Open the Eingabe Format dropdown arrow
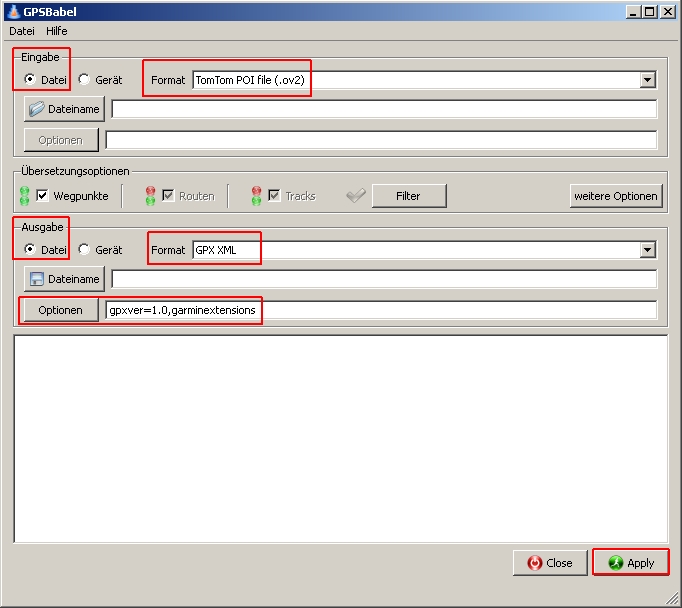The height and width of the screenshot is (608, 682). (x=648, y=80)
